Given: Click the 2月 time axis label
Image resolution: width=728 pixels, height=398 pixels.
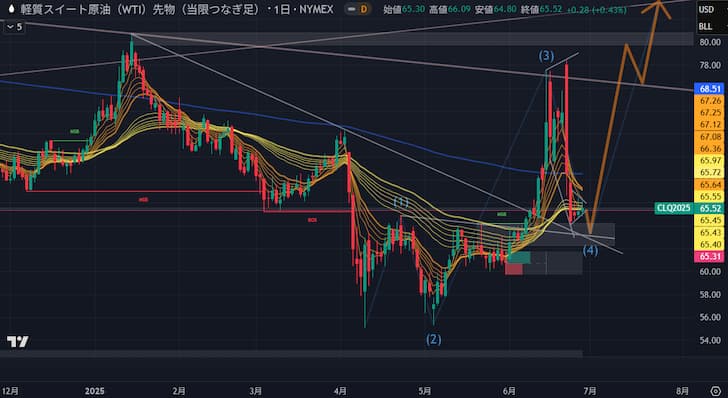Looking at the screenshot, I should coord(179,391).
